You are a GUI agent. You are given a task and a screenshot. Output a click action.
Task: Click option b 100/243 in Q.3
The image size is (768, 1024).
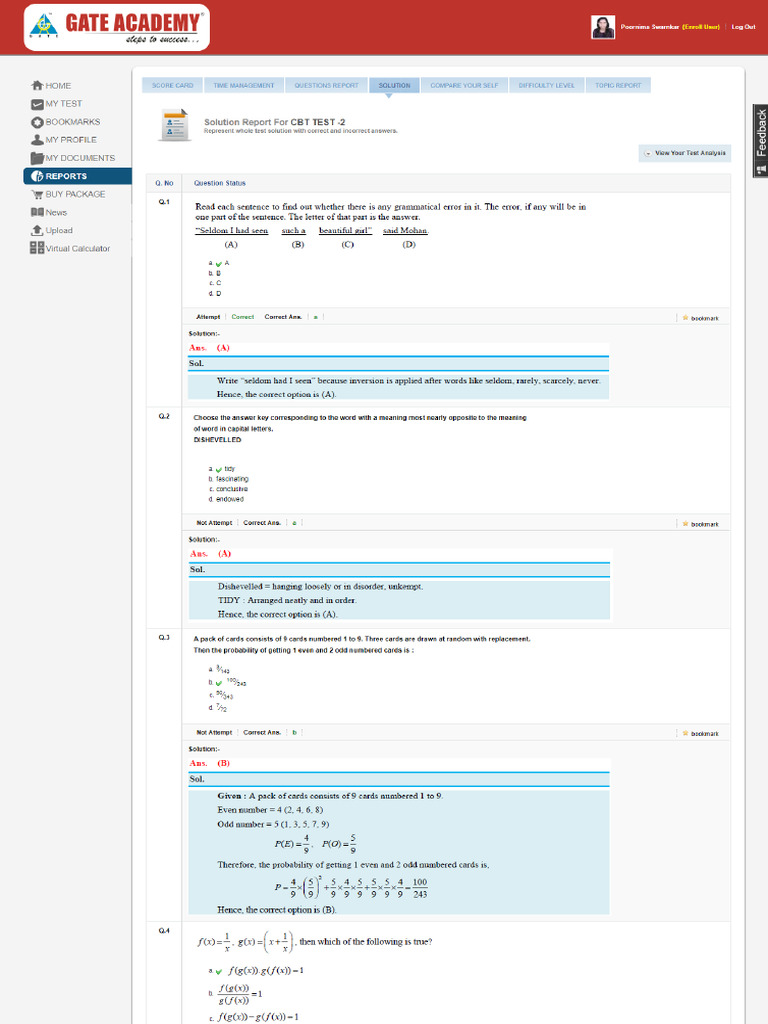228,682
